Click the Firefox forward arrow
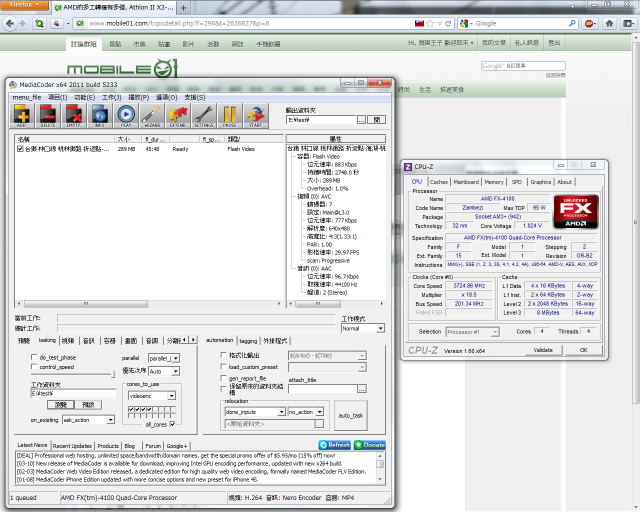The image size is (640, 512). pos(22,24)
